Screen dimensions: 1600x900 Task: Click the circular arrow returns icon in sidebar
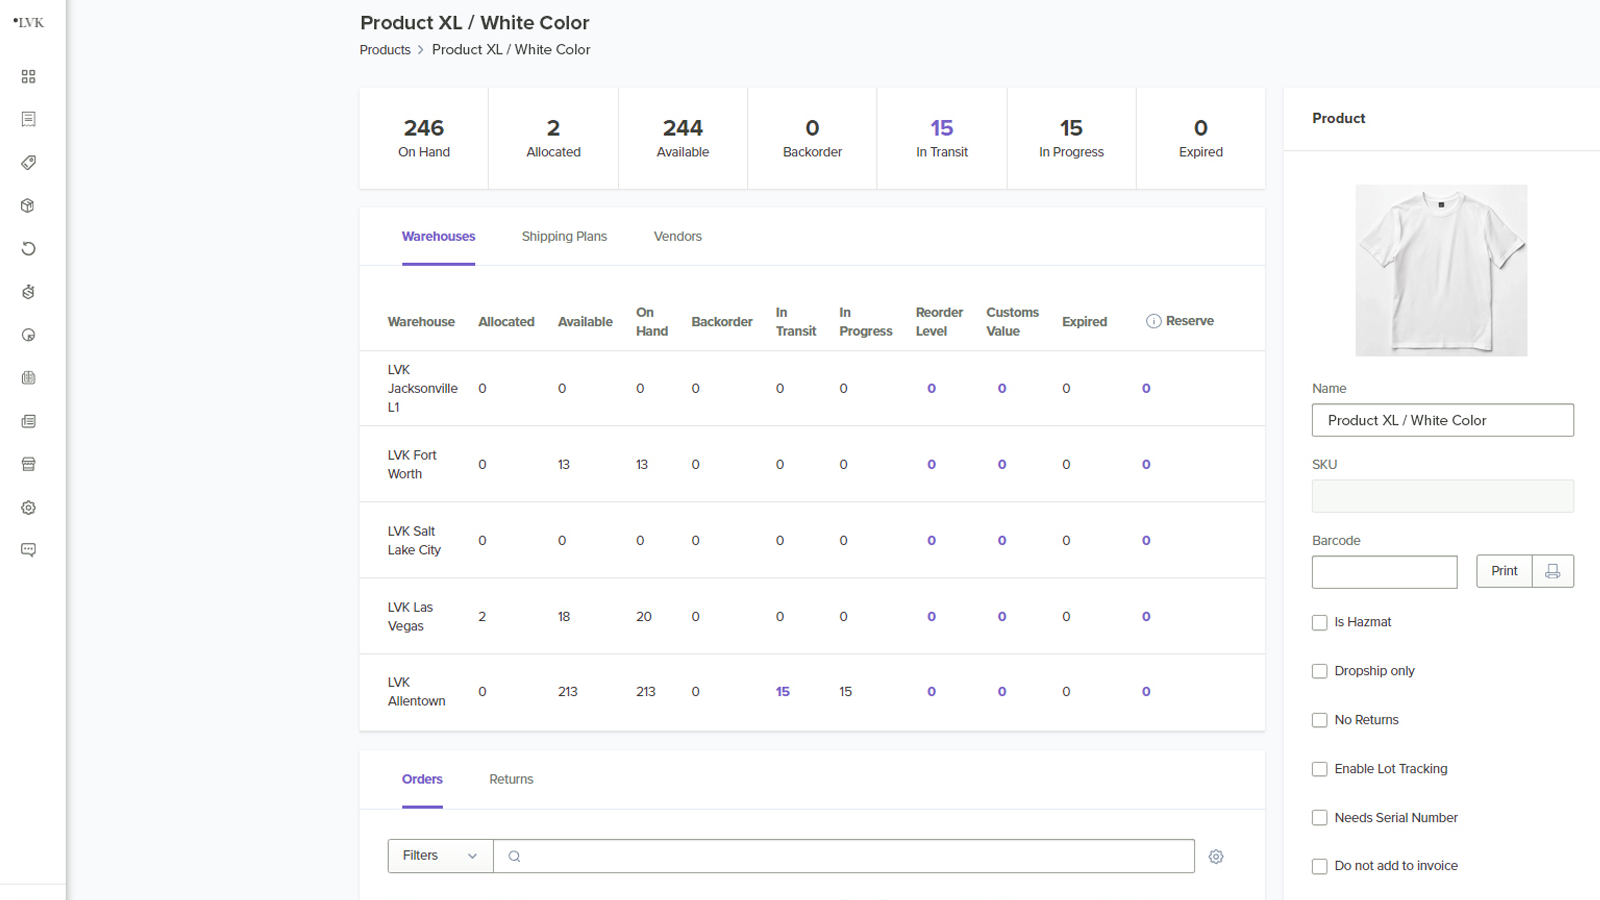pyautogui.click(x=28, y=249)
